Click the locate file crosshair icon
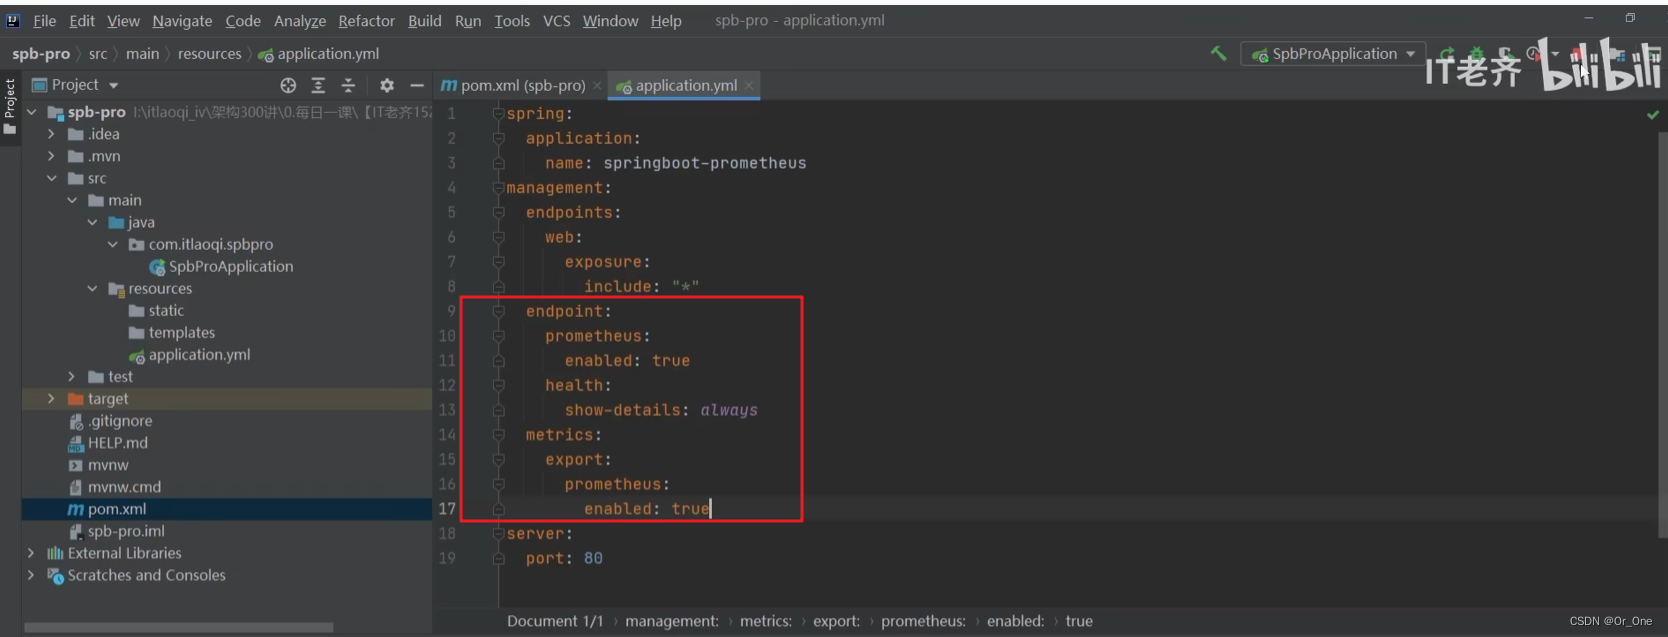1668x637 pixels. [288, 85]
